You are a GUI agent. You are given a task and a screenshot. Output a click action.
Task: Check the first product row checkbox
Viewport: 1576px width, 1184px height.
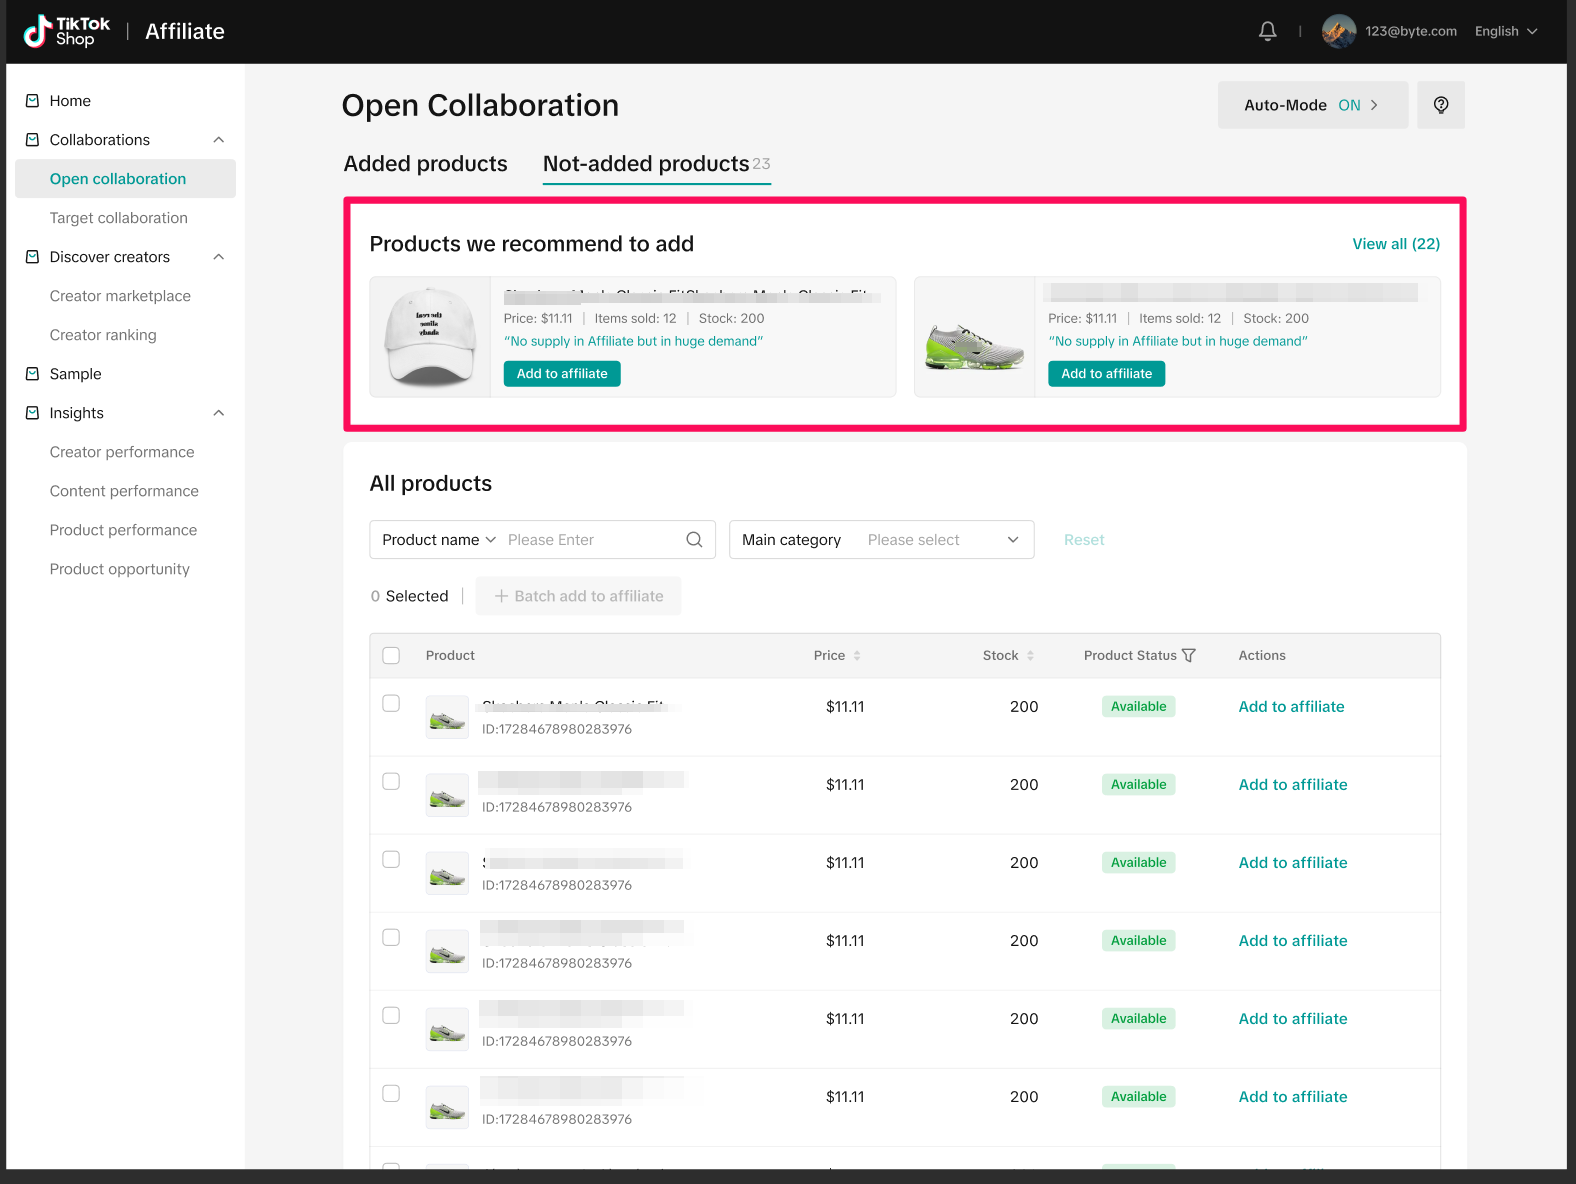tap(391, 704)
